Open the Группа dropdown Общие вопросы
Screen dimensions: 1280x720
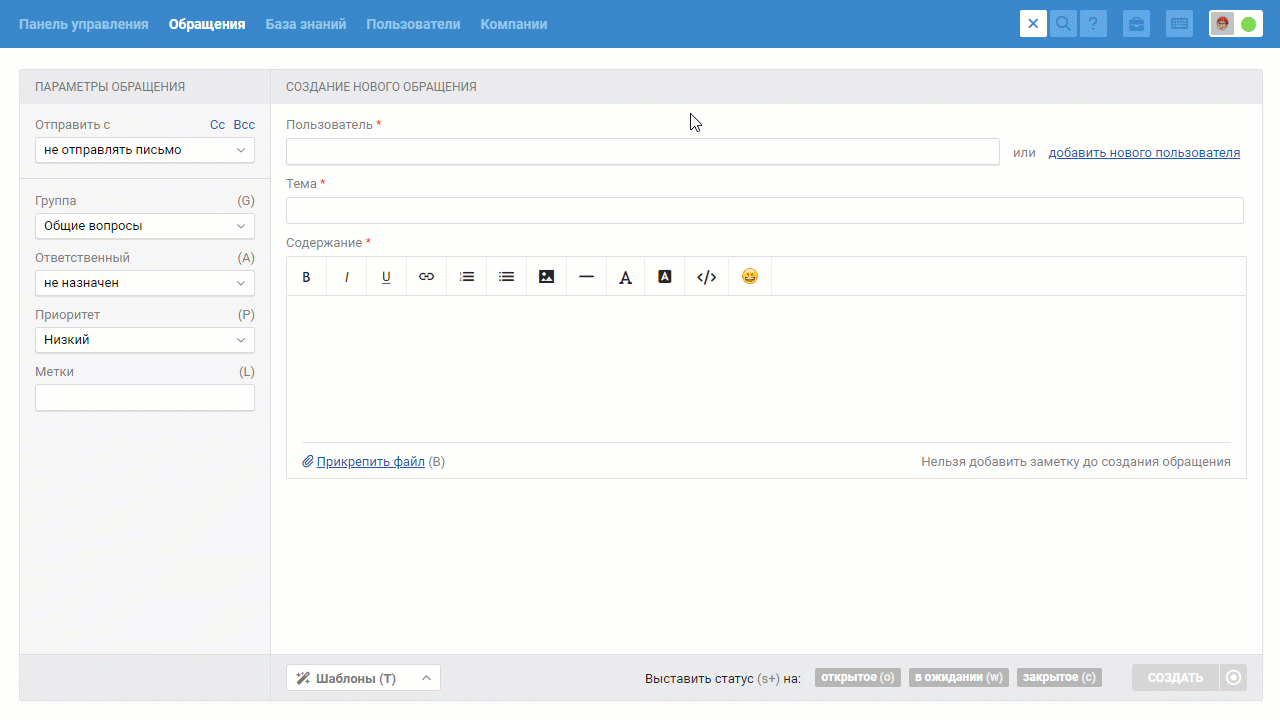coord(145,226)
